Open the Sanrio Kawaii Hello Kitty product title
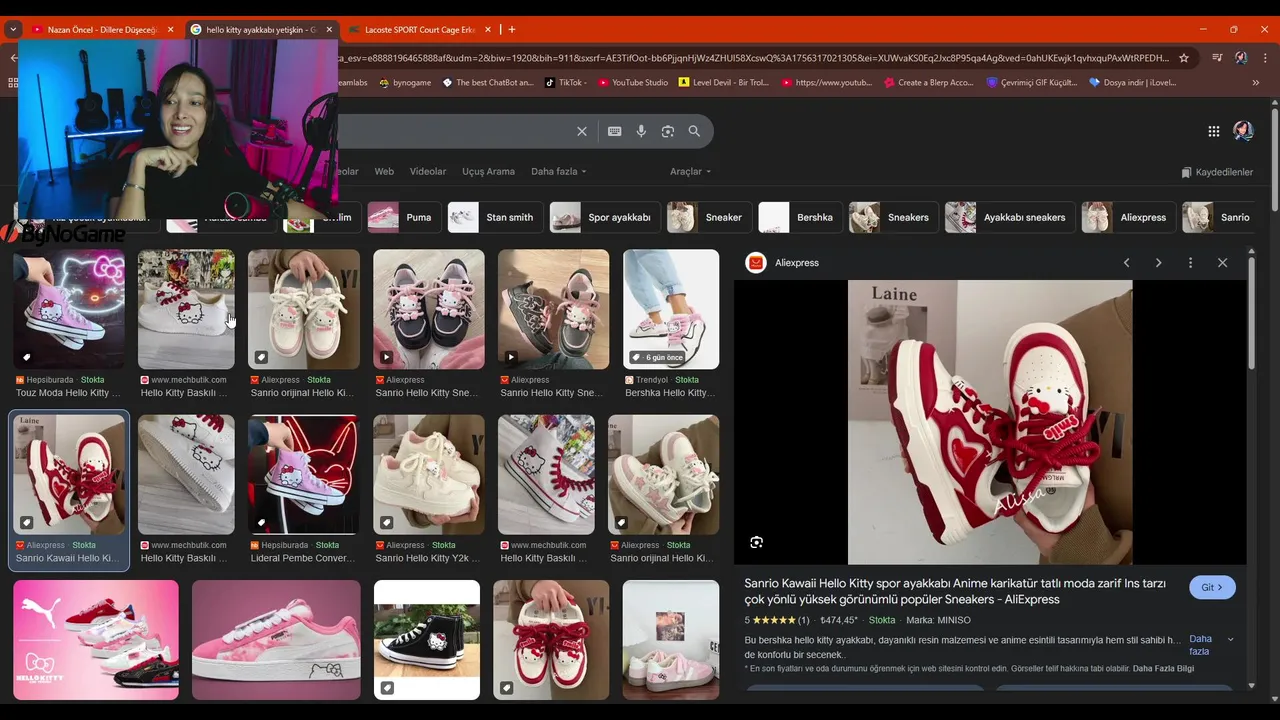This screenshot has width=1280, height=720. click(955, 591)
